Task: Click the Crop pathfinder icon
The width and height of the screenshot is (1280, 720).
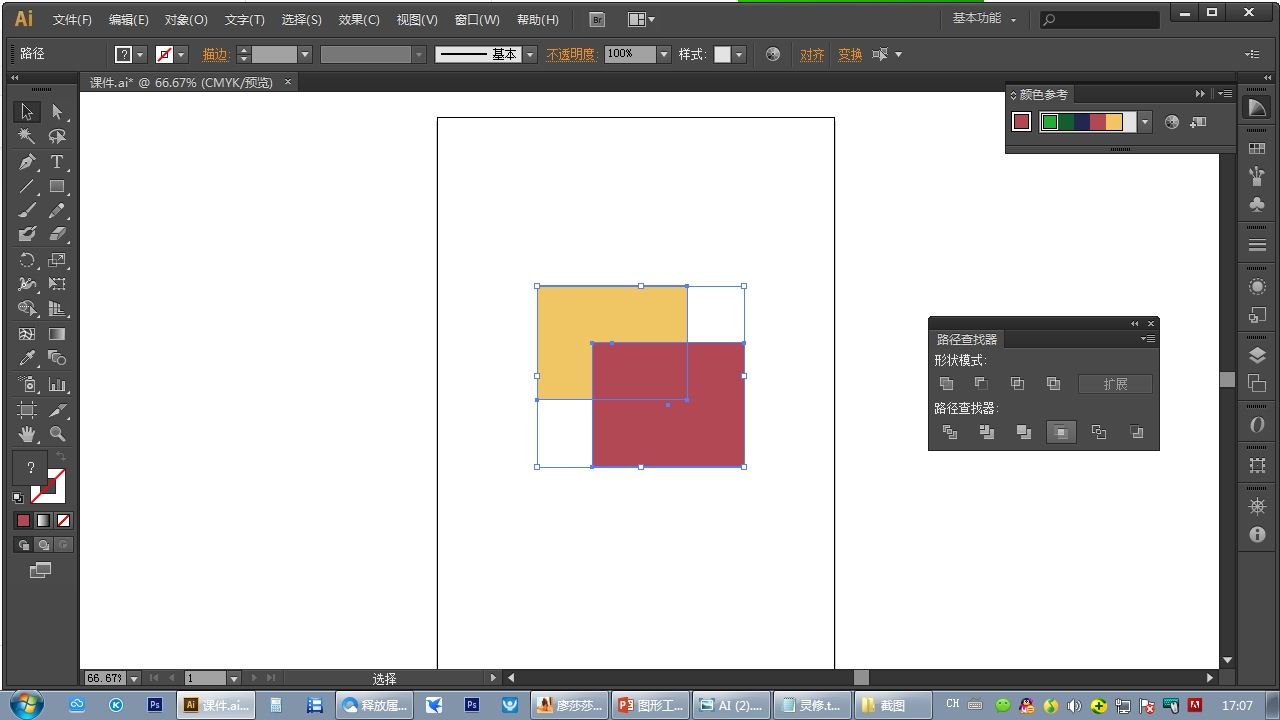Action: pos(1061,432)
